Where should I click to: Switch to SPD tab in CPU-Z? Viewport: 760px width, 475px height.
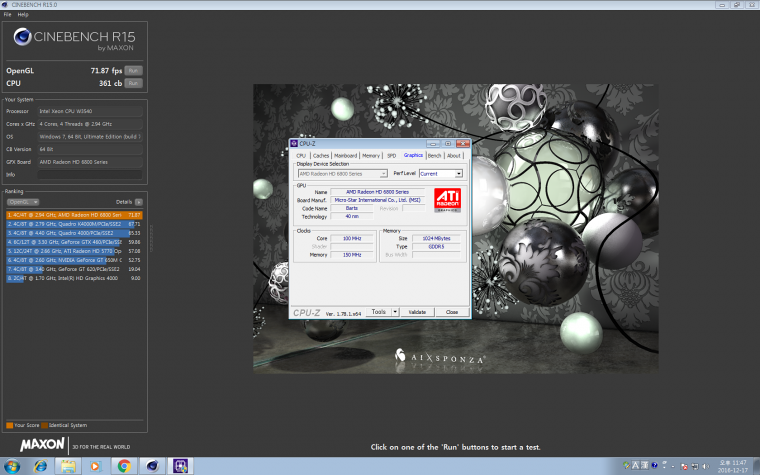[x=392, y=156]
